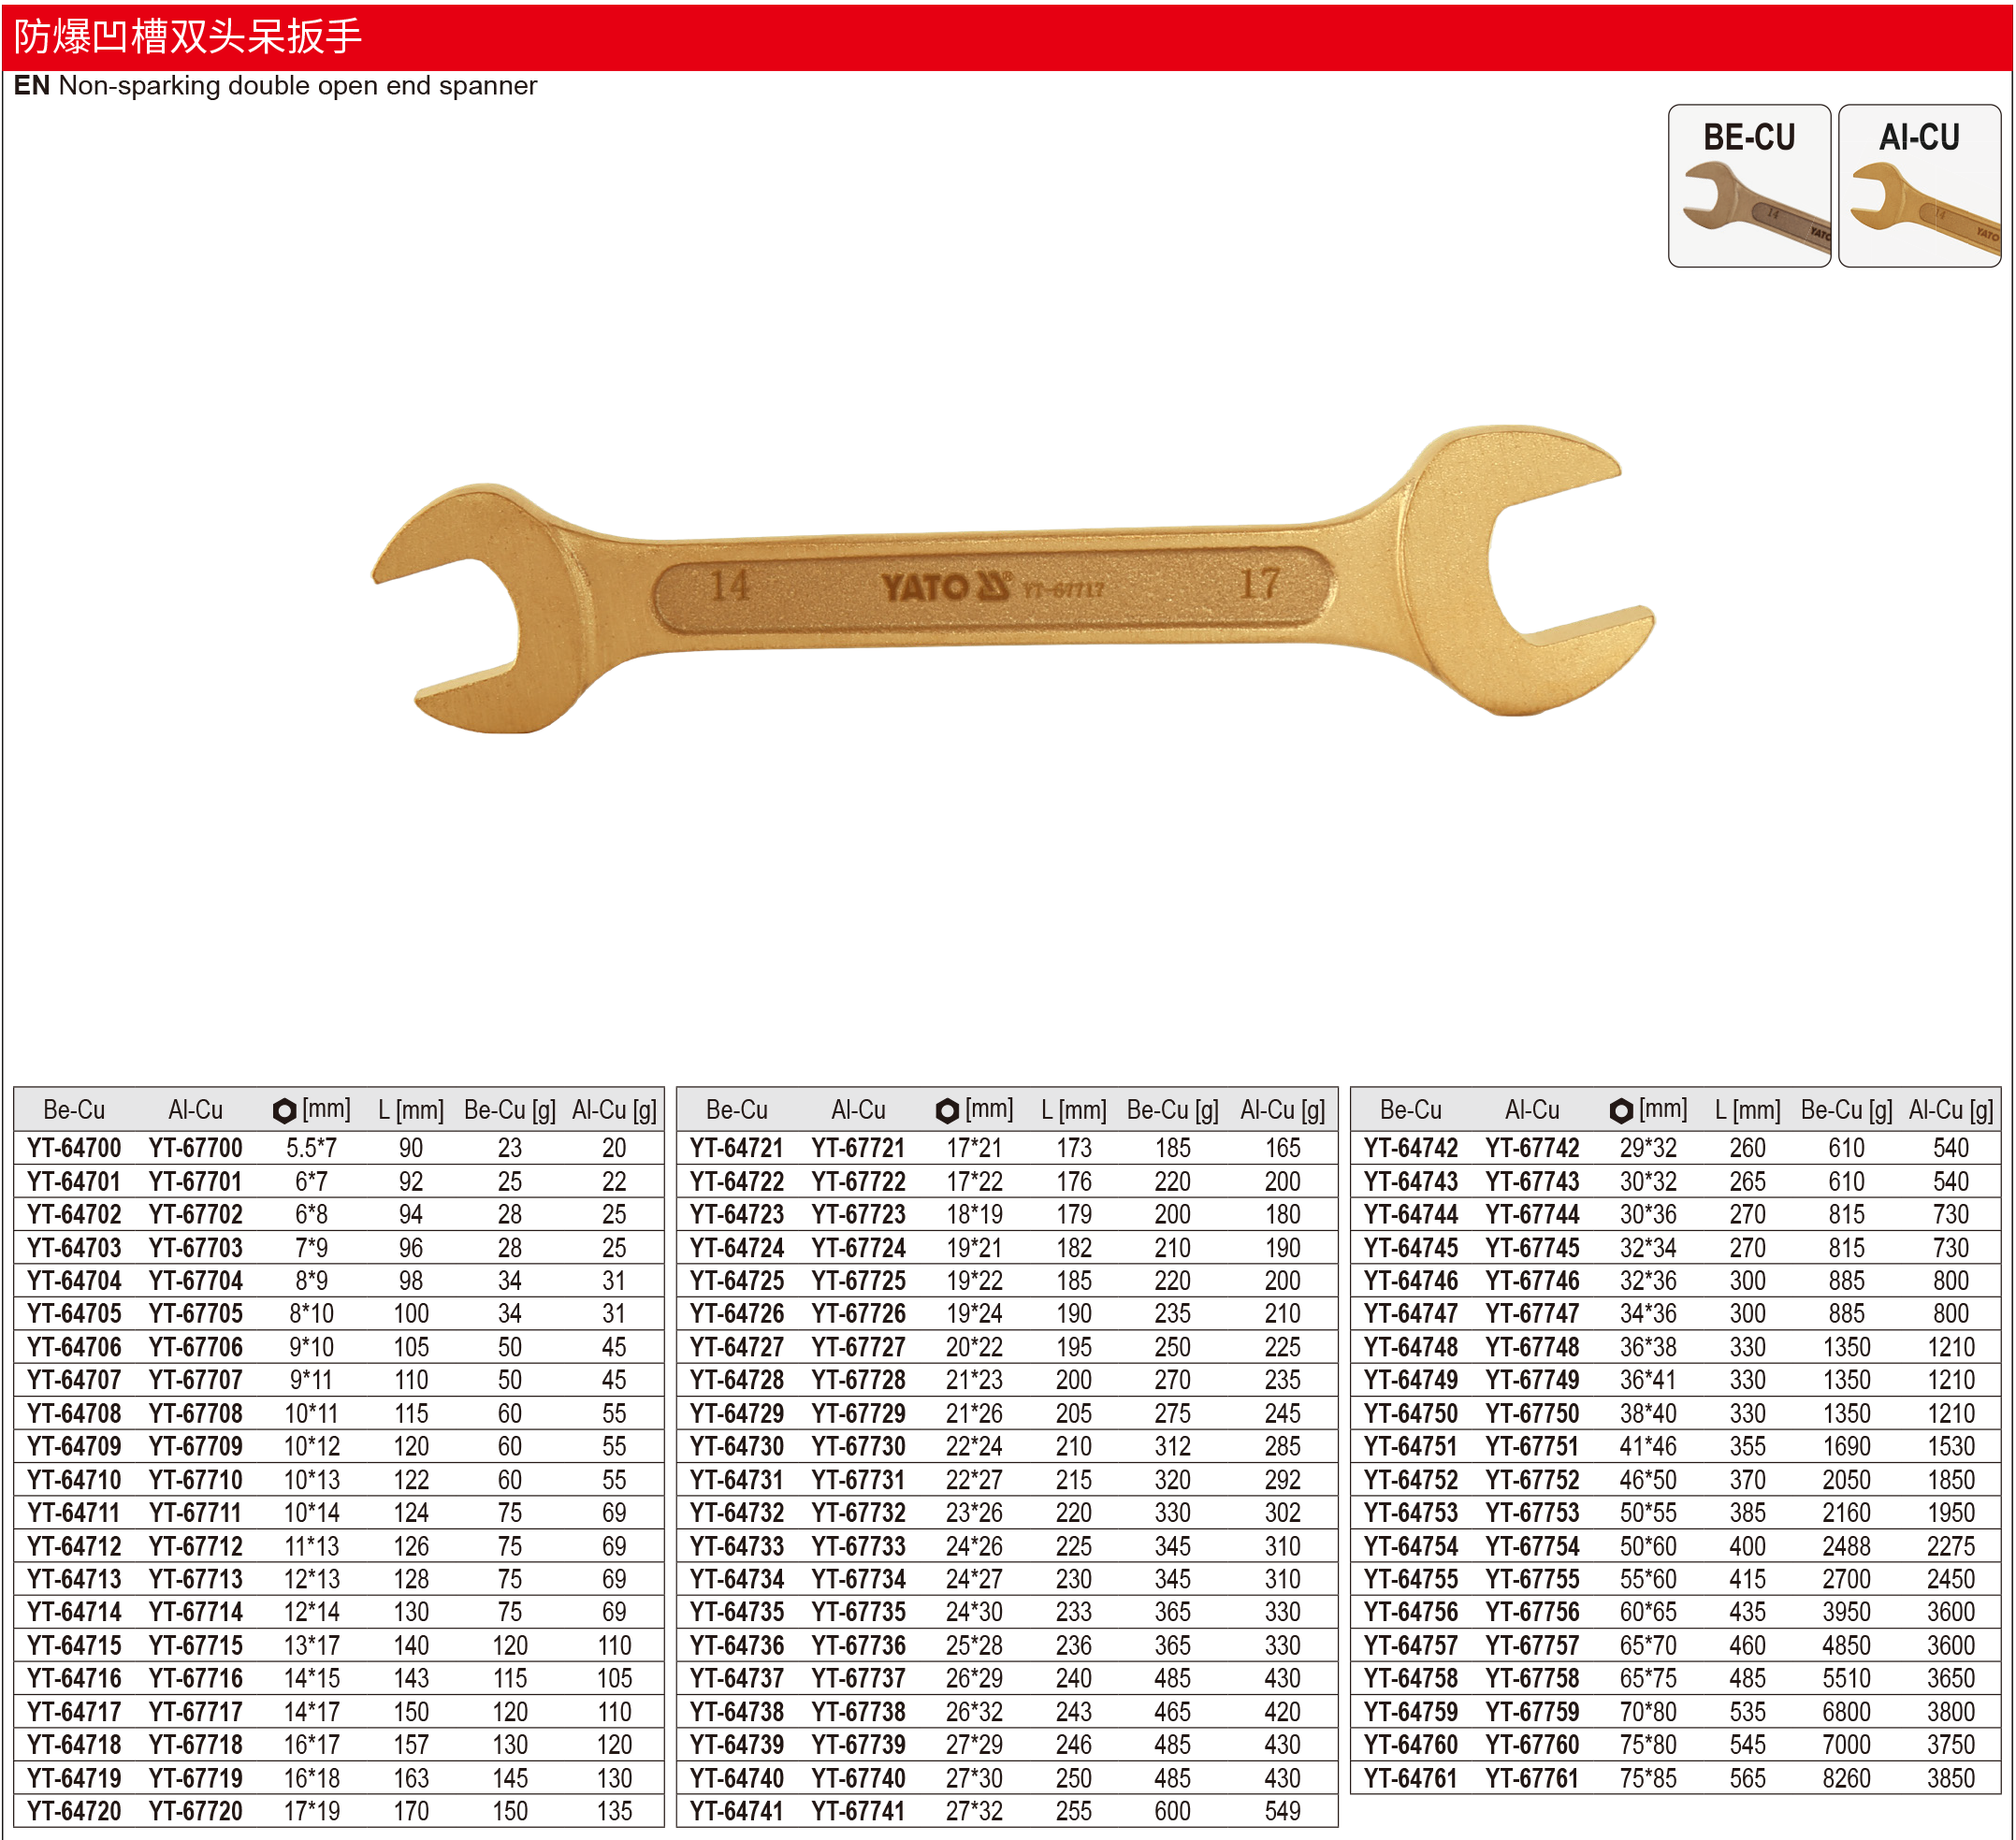
Task: Select product code YT-67717
Action: pyautogui.click(x=196, y=1711)
